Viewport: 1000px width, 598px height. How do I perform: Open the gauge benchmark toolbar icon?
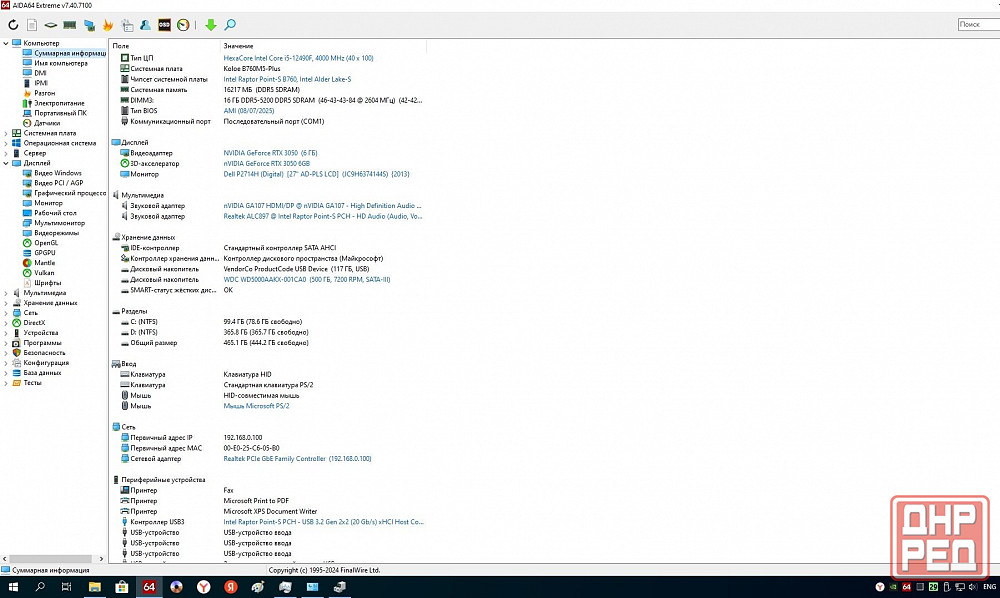(184, 24)
